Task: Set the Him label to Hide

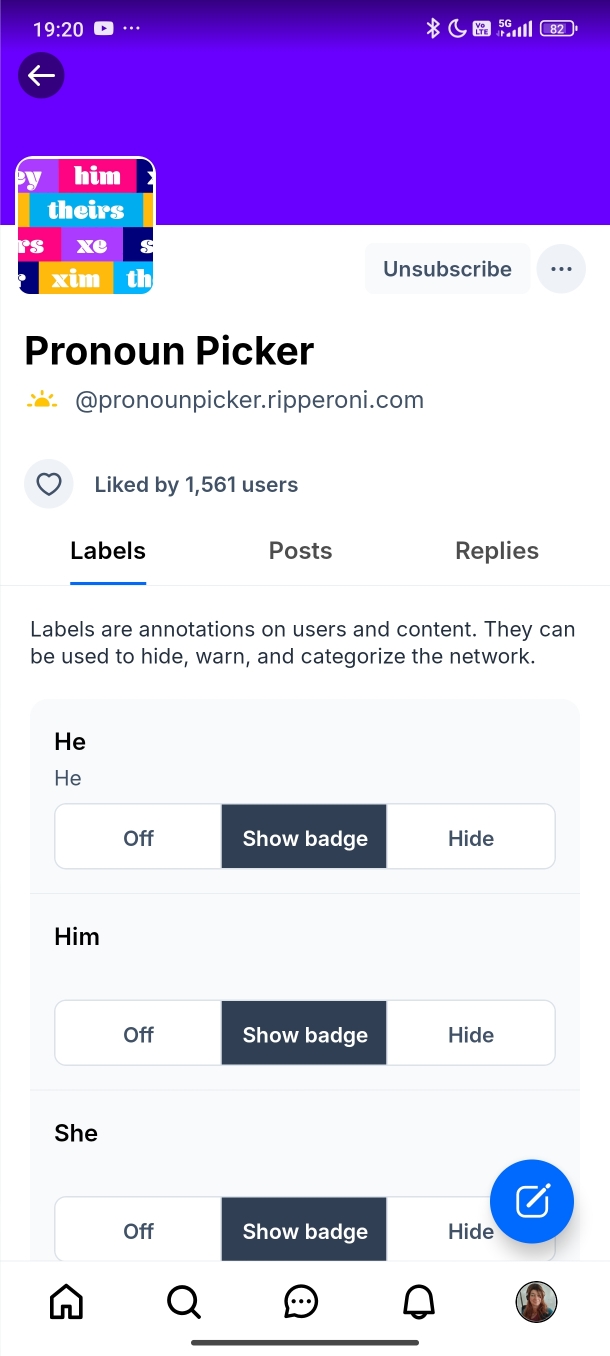Action: (x=471, y=1035)
